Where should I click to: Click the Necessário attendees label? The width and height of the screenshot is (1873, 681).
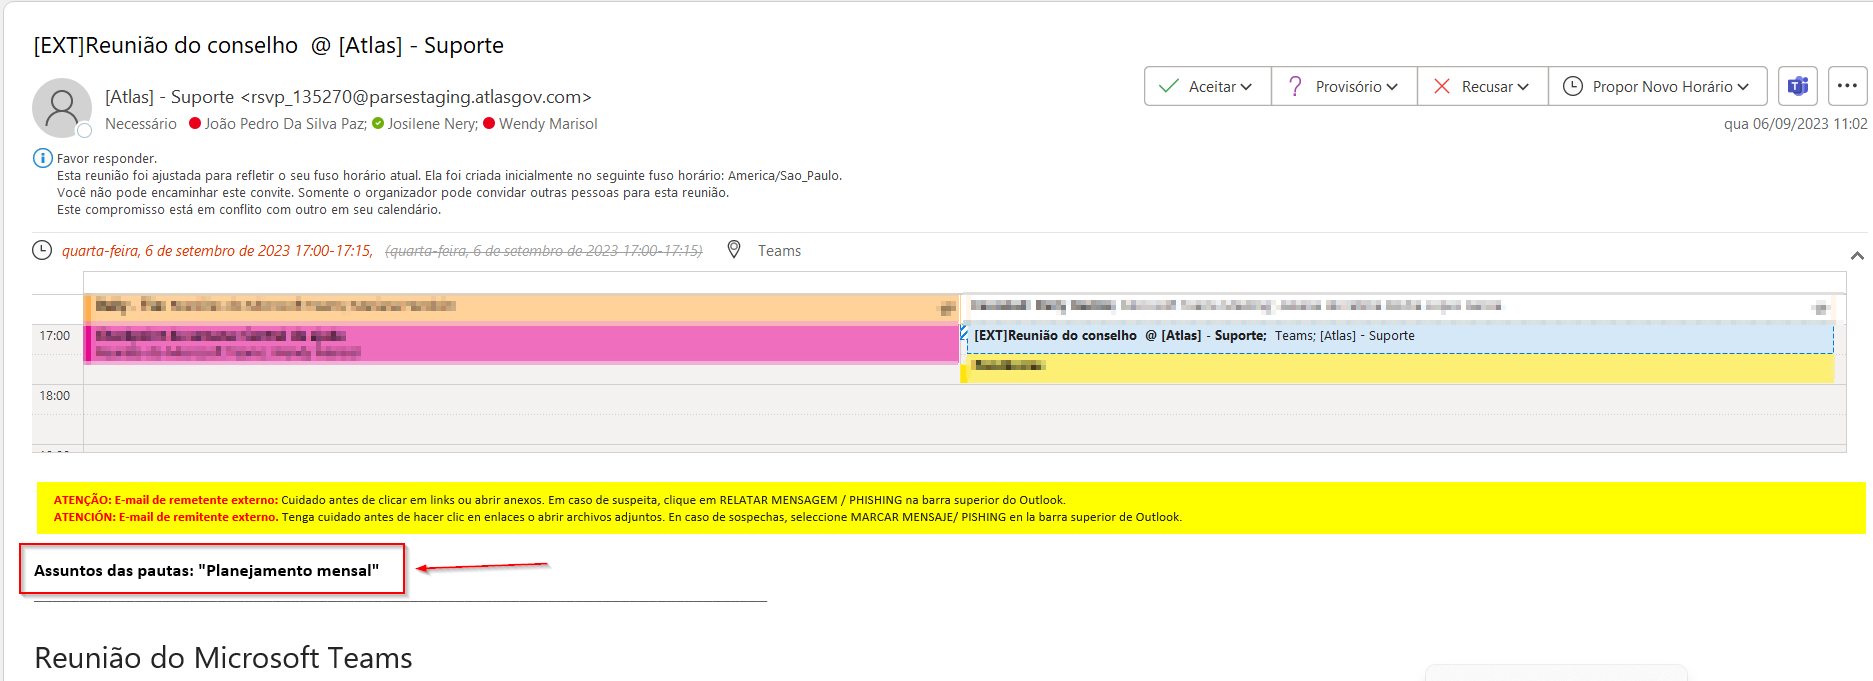pos(141,124)
